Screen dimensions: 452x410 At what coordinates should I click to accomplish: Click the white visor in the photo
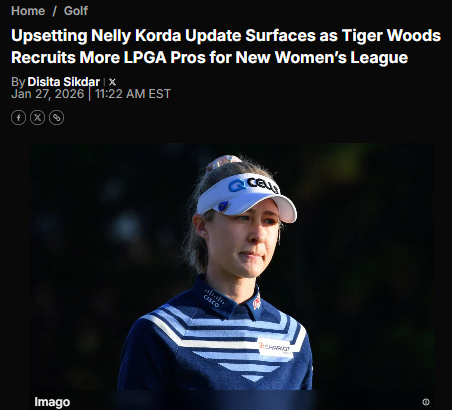tap(247, 197)
